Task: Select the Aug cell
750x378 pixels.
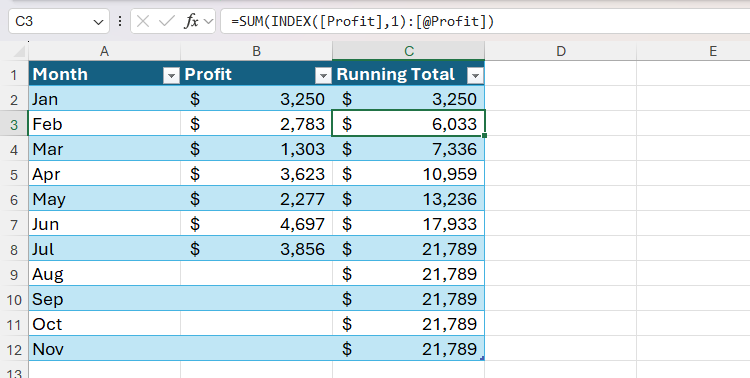Action: tap(104, 273)
